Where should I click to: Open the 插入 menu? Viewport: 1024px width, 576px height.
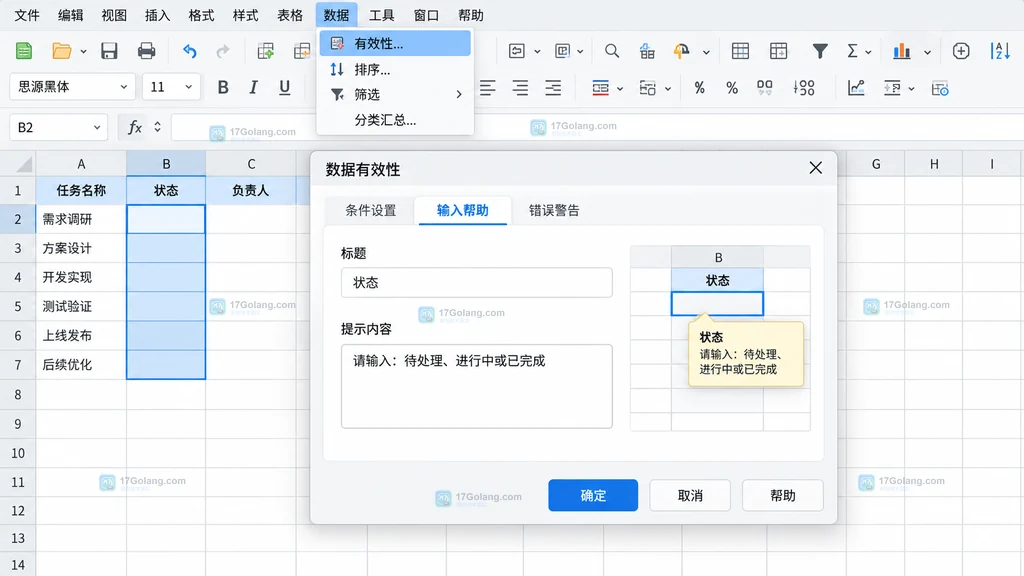pyautogui.click(x=157, y=15)
